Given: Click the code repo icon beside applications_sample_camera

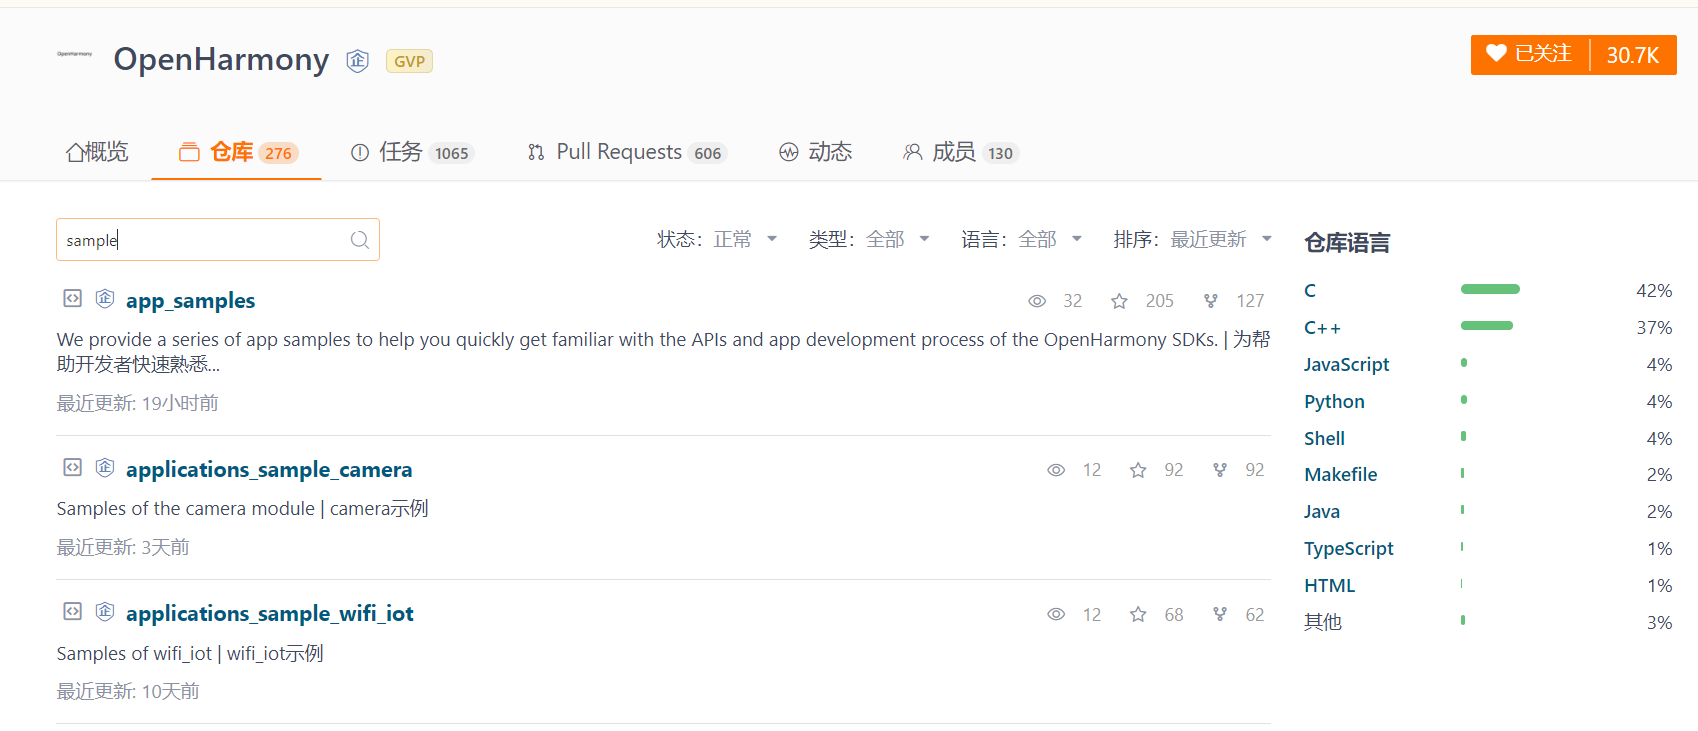Looking at the screenshot, I should pyautogui.click(x=72, y=467).
